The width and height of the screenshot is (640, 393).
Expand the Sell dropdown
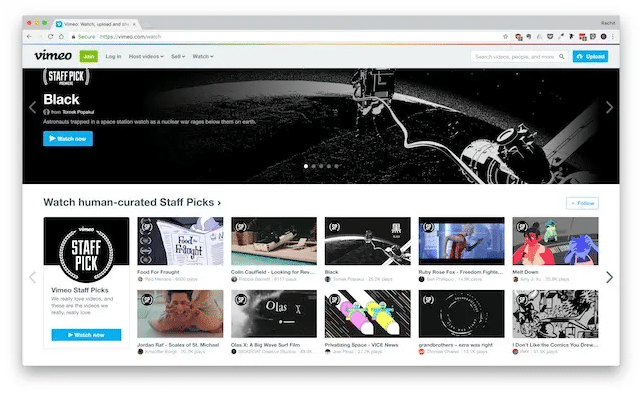(178, 56)
